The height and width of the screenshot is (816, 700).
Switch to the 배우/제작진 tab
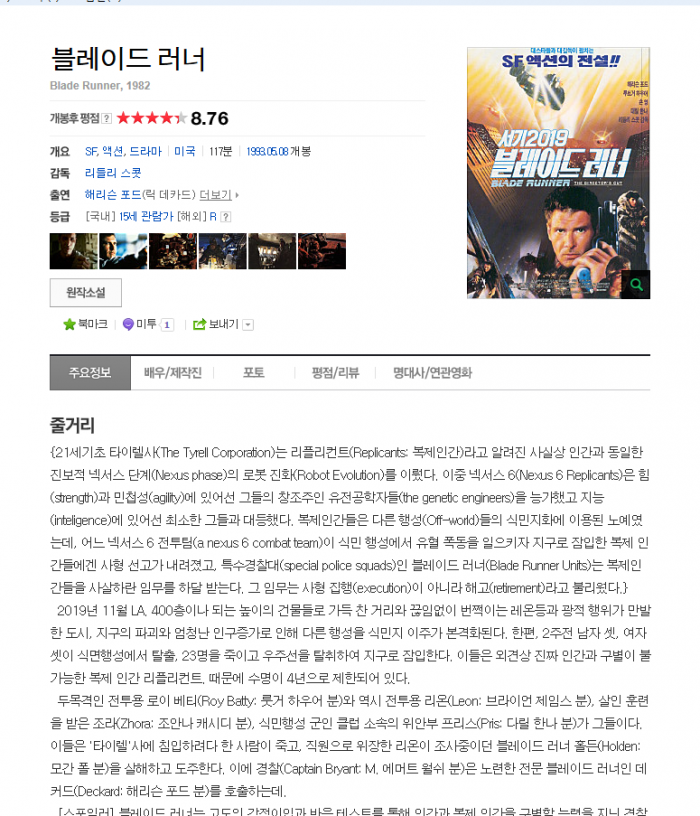click(x=172, y=373)
